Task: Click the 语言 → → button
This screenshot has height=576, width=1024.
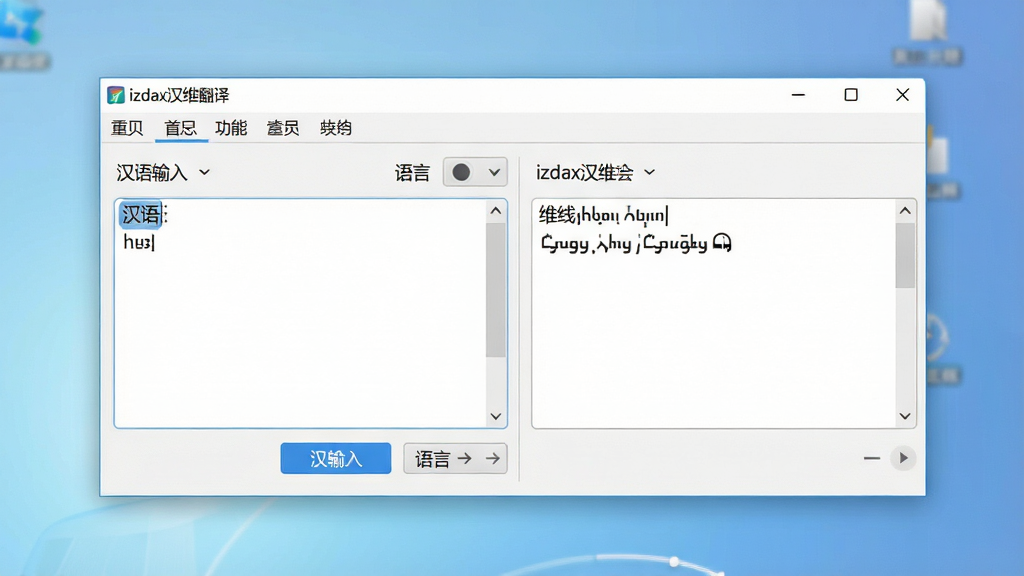Action: [x=455, y=458]
